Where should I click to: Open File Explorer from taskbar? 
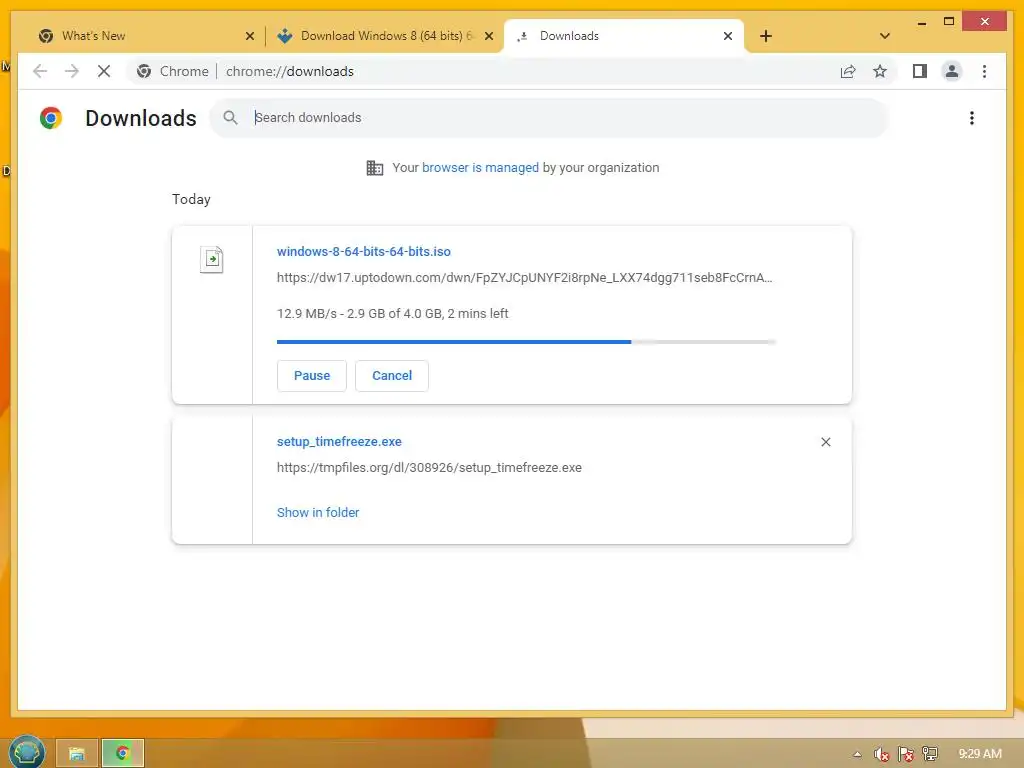(x=76, y=753)
